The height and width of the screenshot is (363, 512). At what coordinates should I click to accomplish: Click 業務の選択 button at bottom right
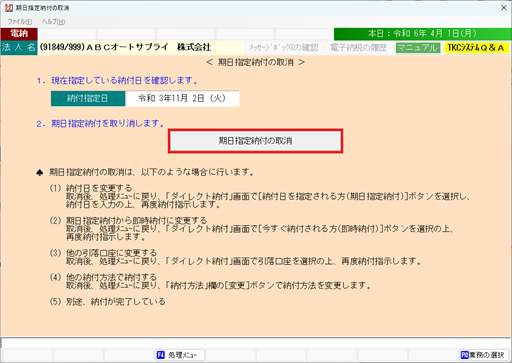coord(483,355)
